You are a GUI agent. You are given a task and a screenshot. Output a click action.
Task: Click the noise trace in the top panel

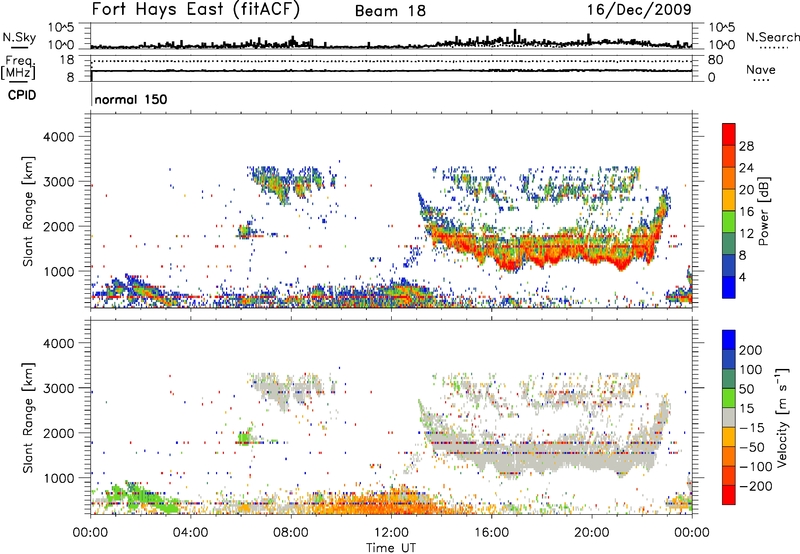pyautogui.click(x=391, y=45)
